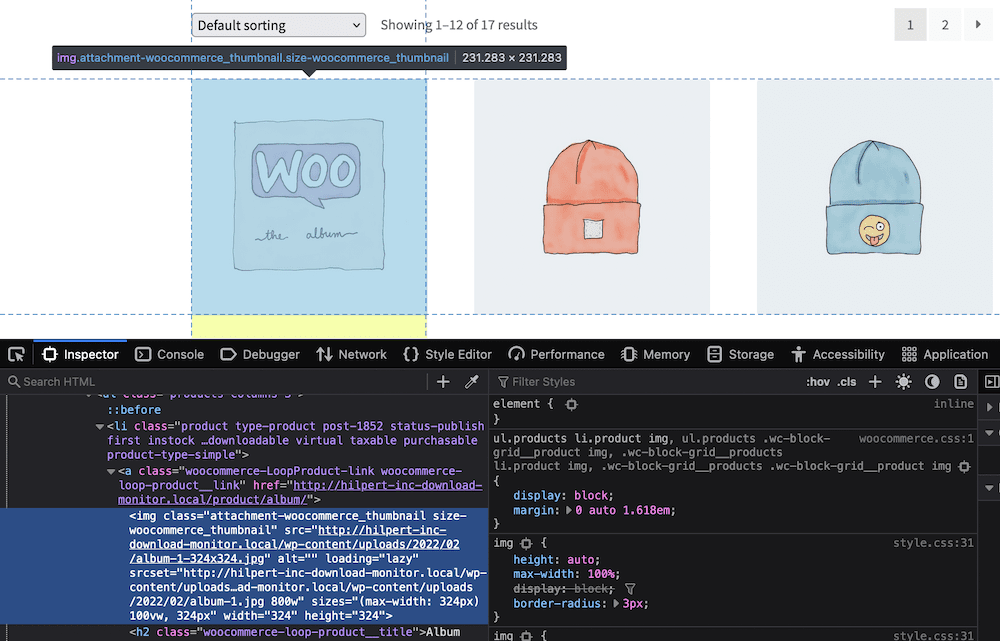The image size is (1000, 641).
Task: Expand the border-radius shorthand property
Action: click(x=616, y=603)
